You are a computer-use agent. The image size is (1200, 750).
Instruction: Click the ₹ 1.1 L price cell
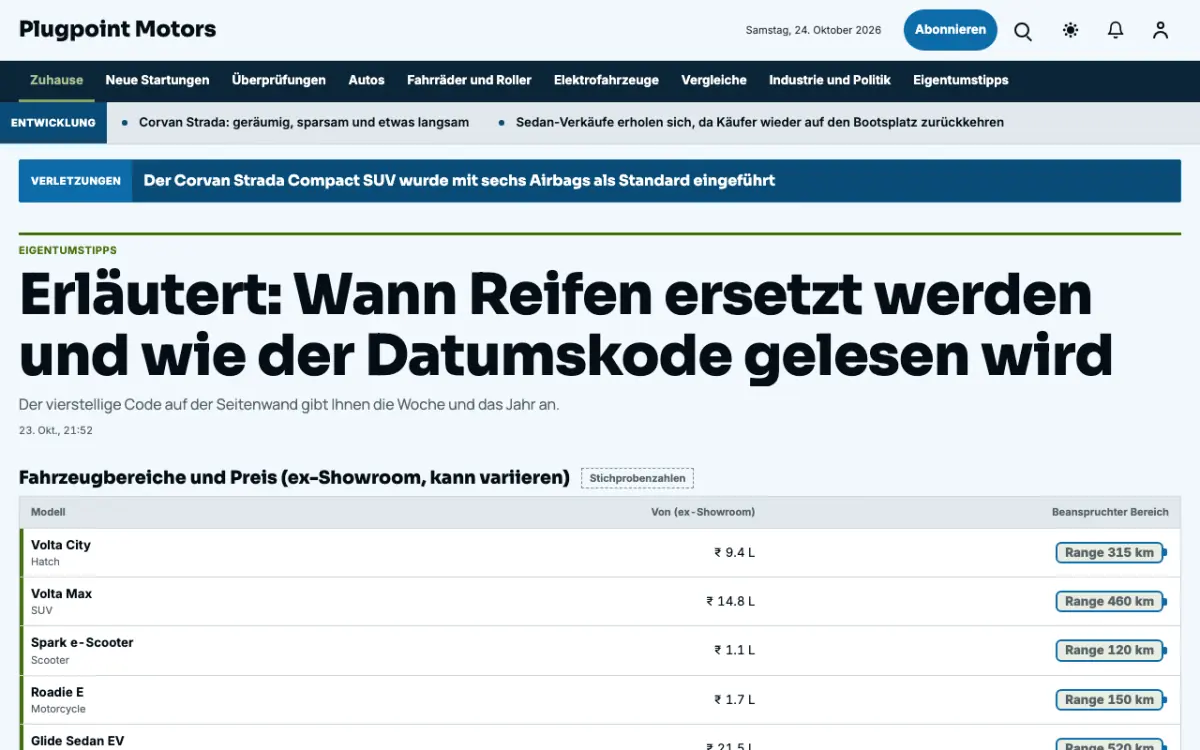pyautogui.click(x=734, y=651)
